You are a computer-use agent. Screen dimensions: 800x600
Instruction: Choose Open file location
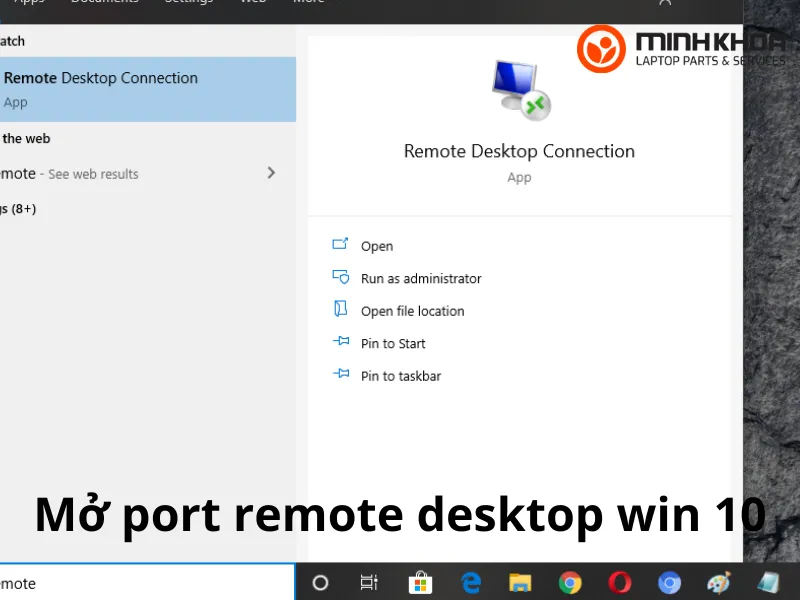(x=412, y=311)
